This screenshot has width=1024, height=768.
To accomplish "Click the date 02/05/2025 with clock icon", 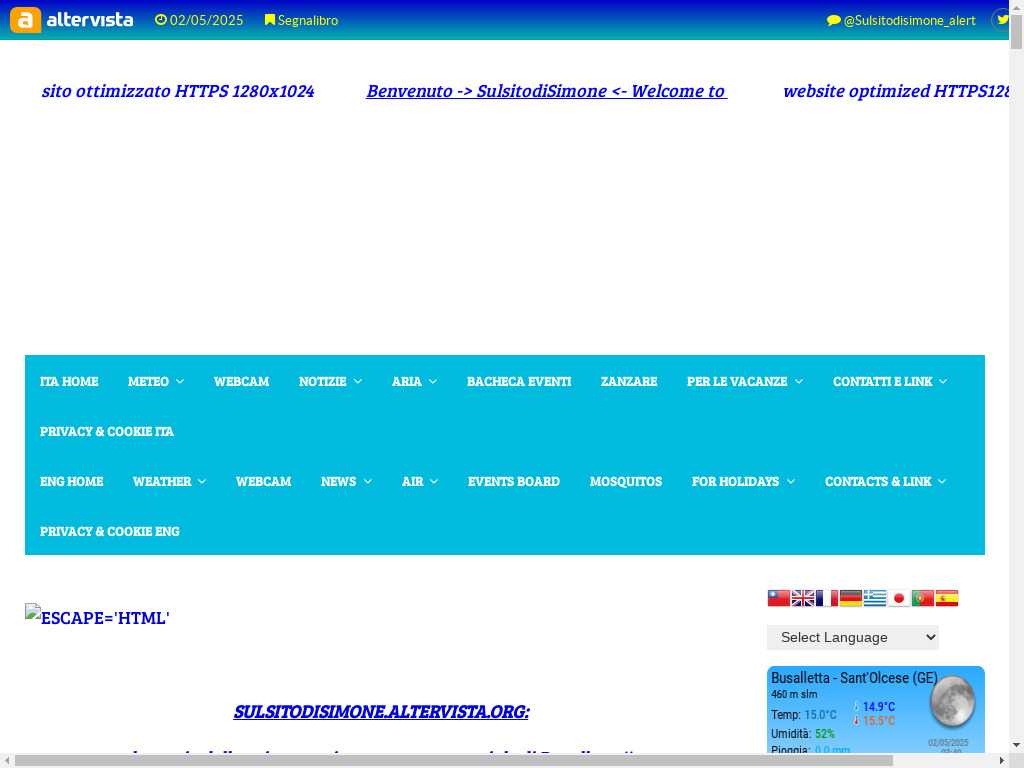I will [x=199, y=20].
